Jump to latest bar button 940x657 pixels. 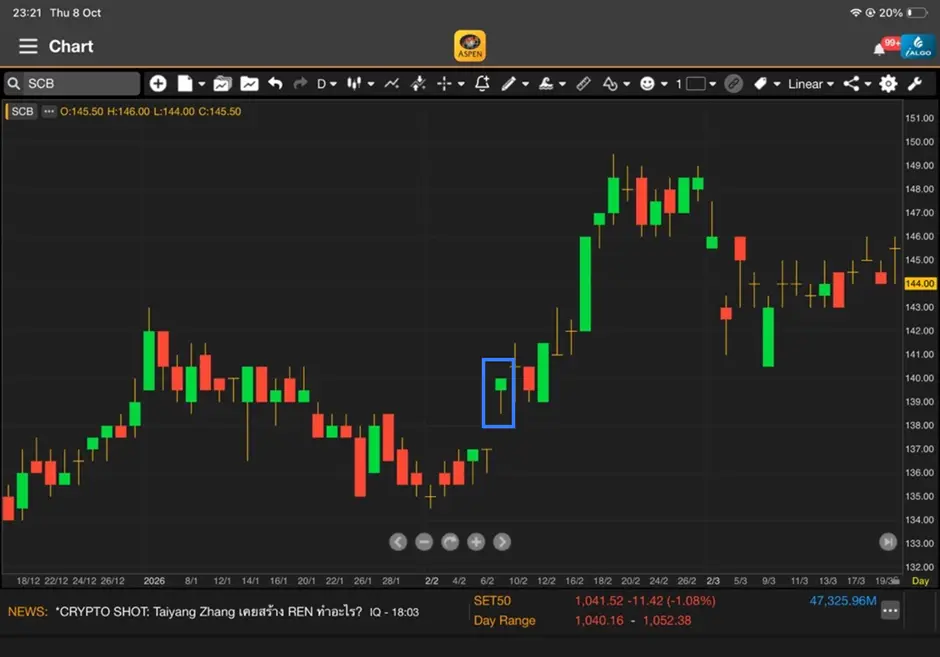click(888, 542)
